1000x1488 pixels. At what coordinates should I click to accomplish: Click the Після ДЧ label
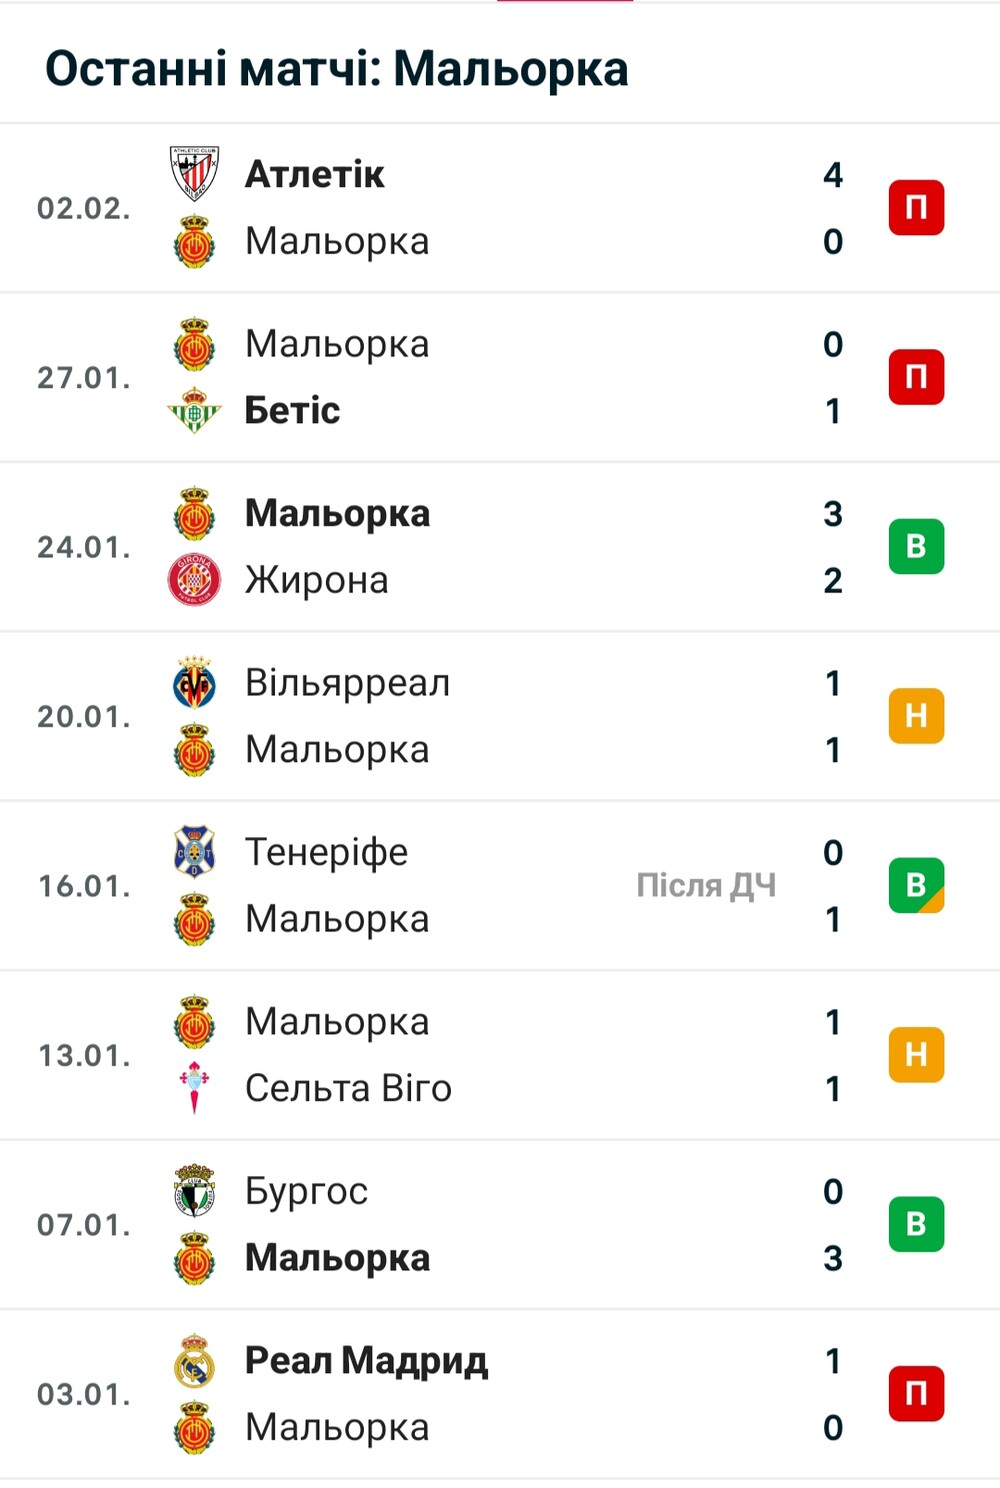(x=706, y=885)
